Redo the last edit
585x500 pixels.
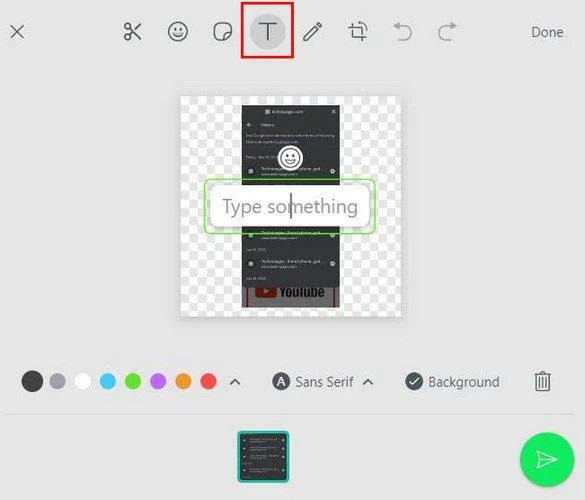(x=447, y=31)
